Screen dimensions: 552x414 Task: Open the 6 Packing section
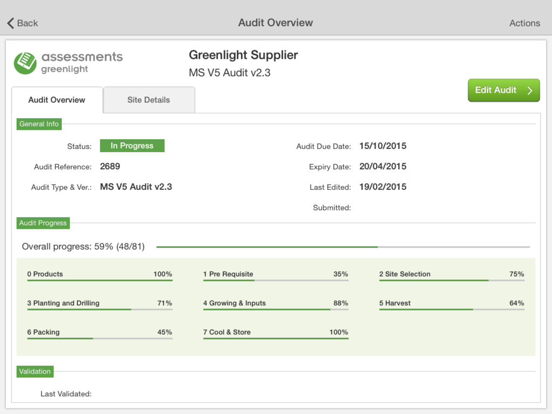pos(100,334)
